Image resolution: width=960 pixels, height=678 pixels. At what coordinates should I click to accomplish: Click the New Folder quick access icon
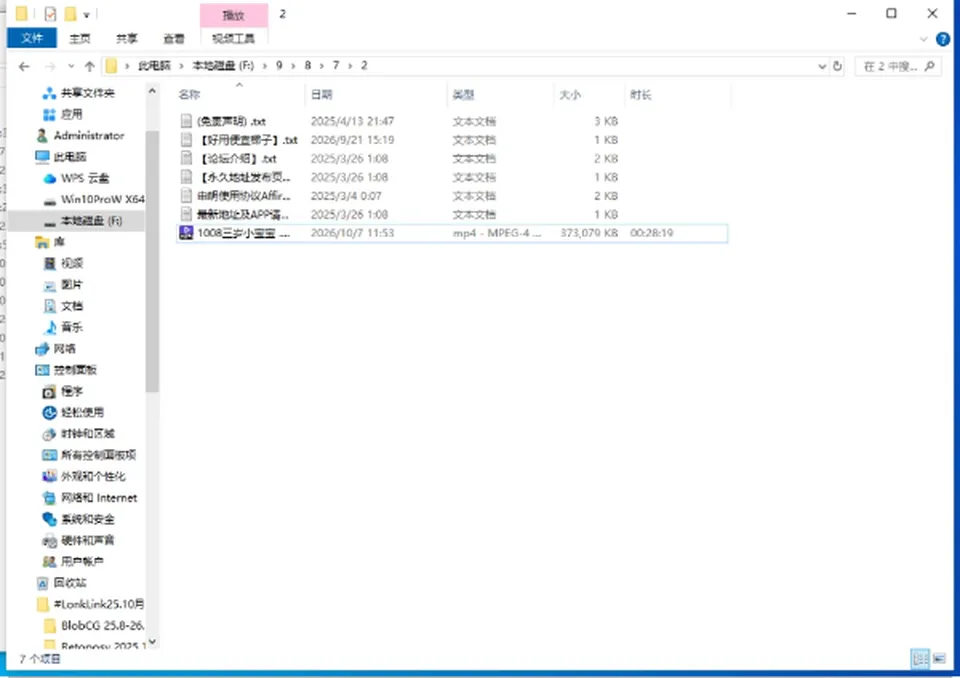[x=70, y=13]
